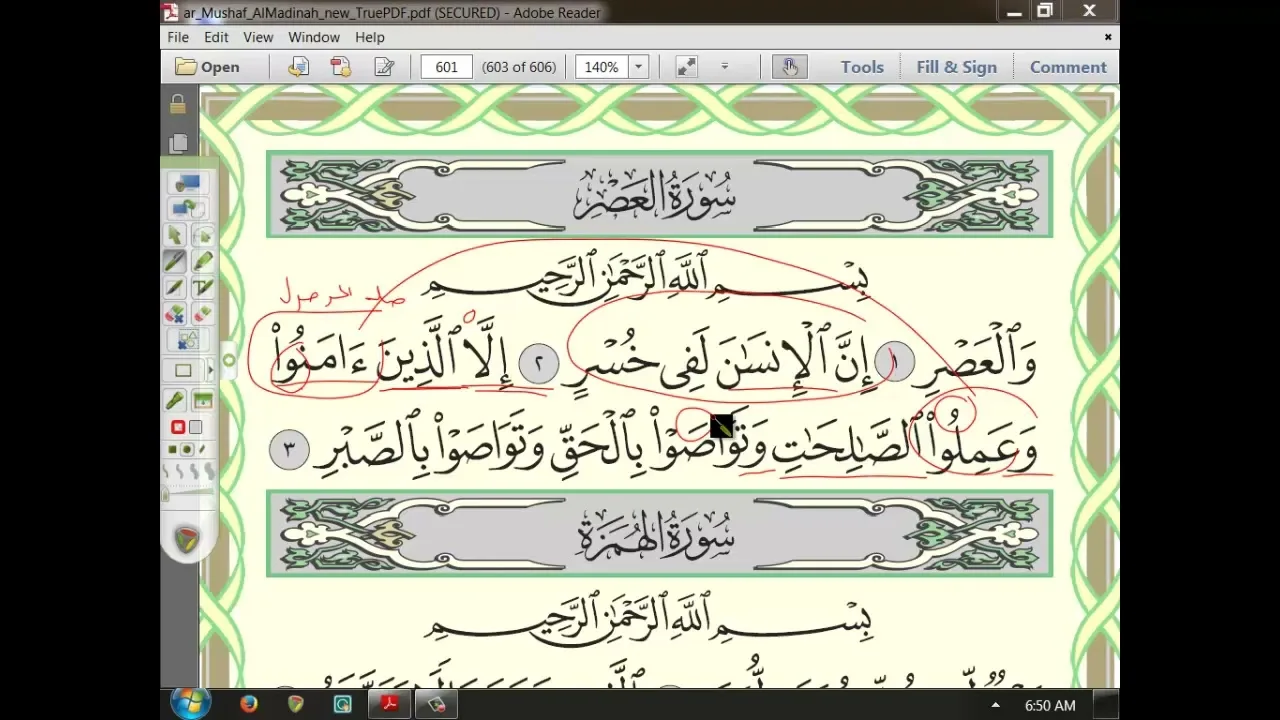This screenshot has height=720, width=1280.
Task: Expand the shape options arrow beside rectangle
Action: pos(209,371)
